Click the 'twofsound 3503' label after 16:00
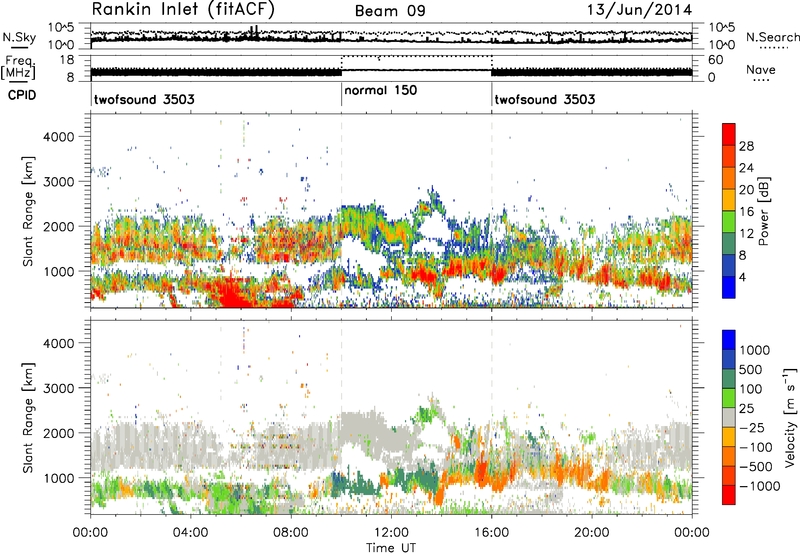Image resolution: width=800 pixels, height=554 pixels. [545, 99]
